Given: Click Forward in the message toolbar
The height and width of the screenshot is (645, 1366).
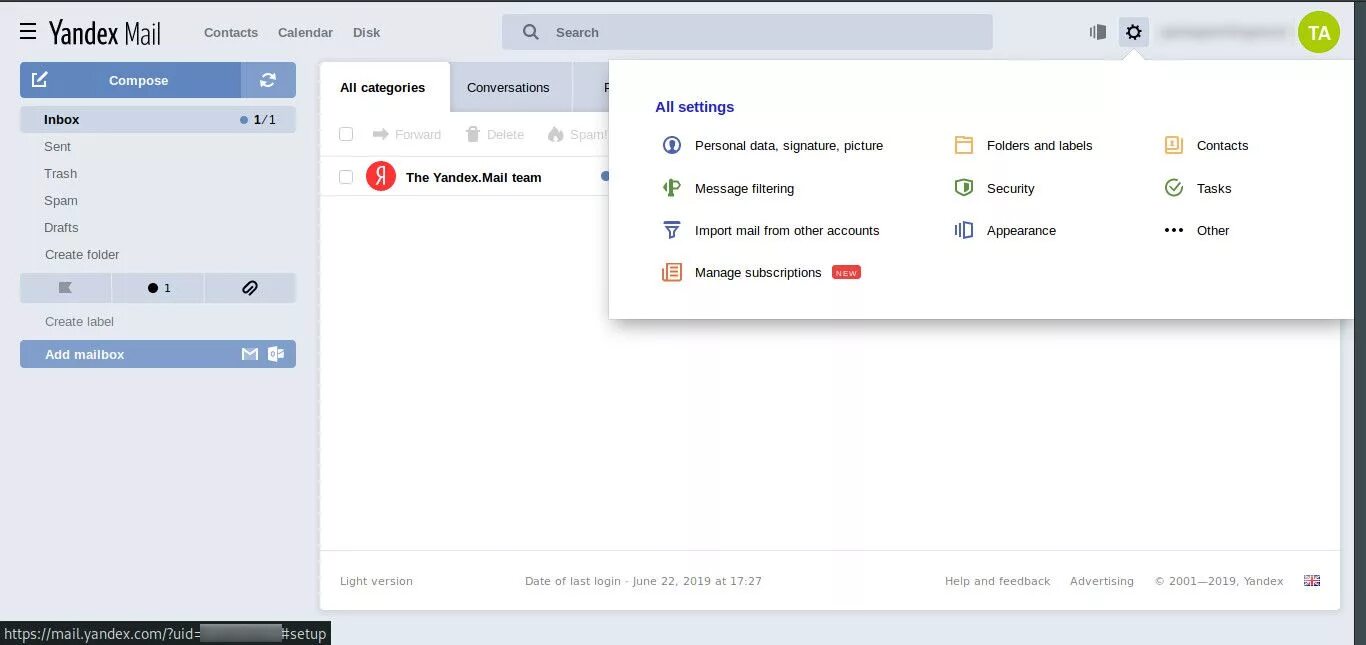Looking at the screenshot, I should tap(406, 134).
